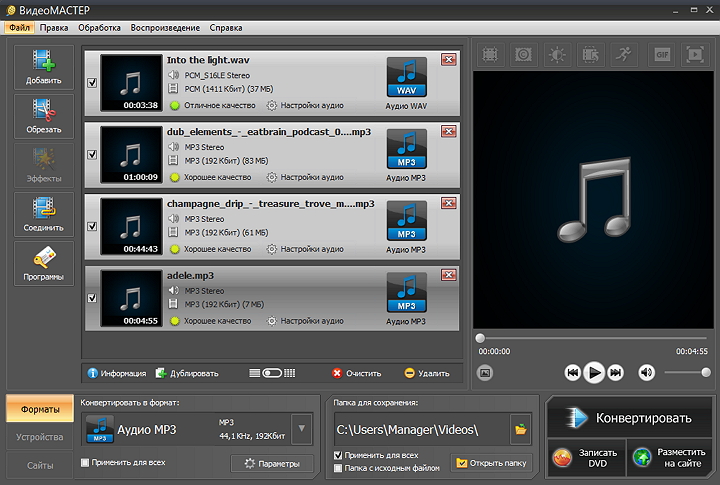Click Записать DVD button
The width and height of the screenshot is (720, 485).
pyautogui.click(x=586, y=458)
